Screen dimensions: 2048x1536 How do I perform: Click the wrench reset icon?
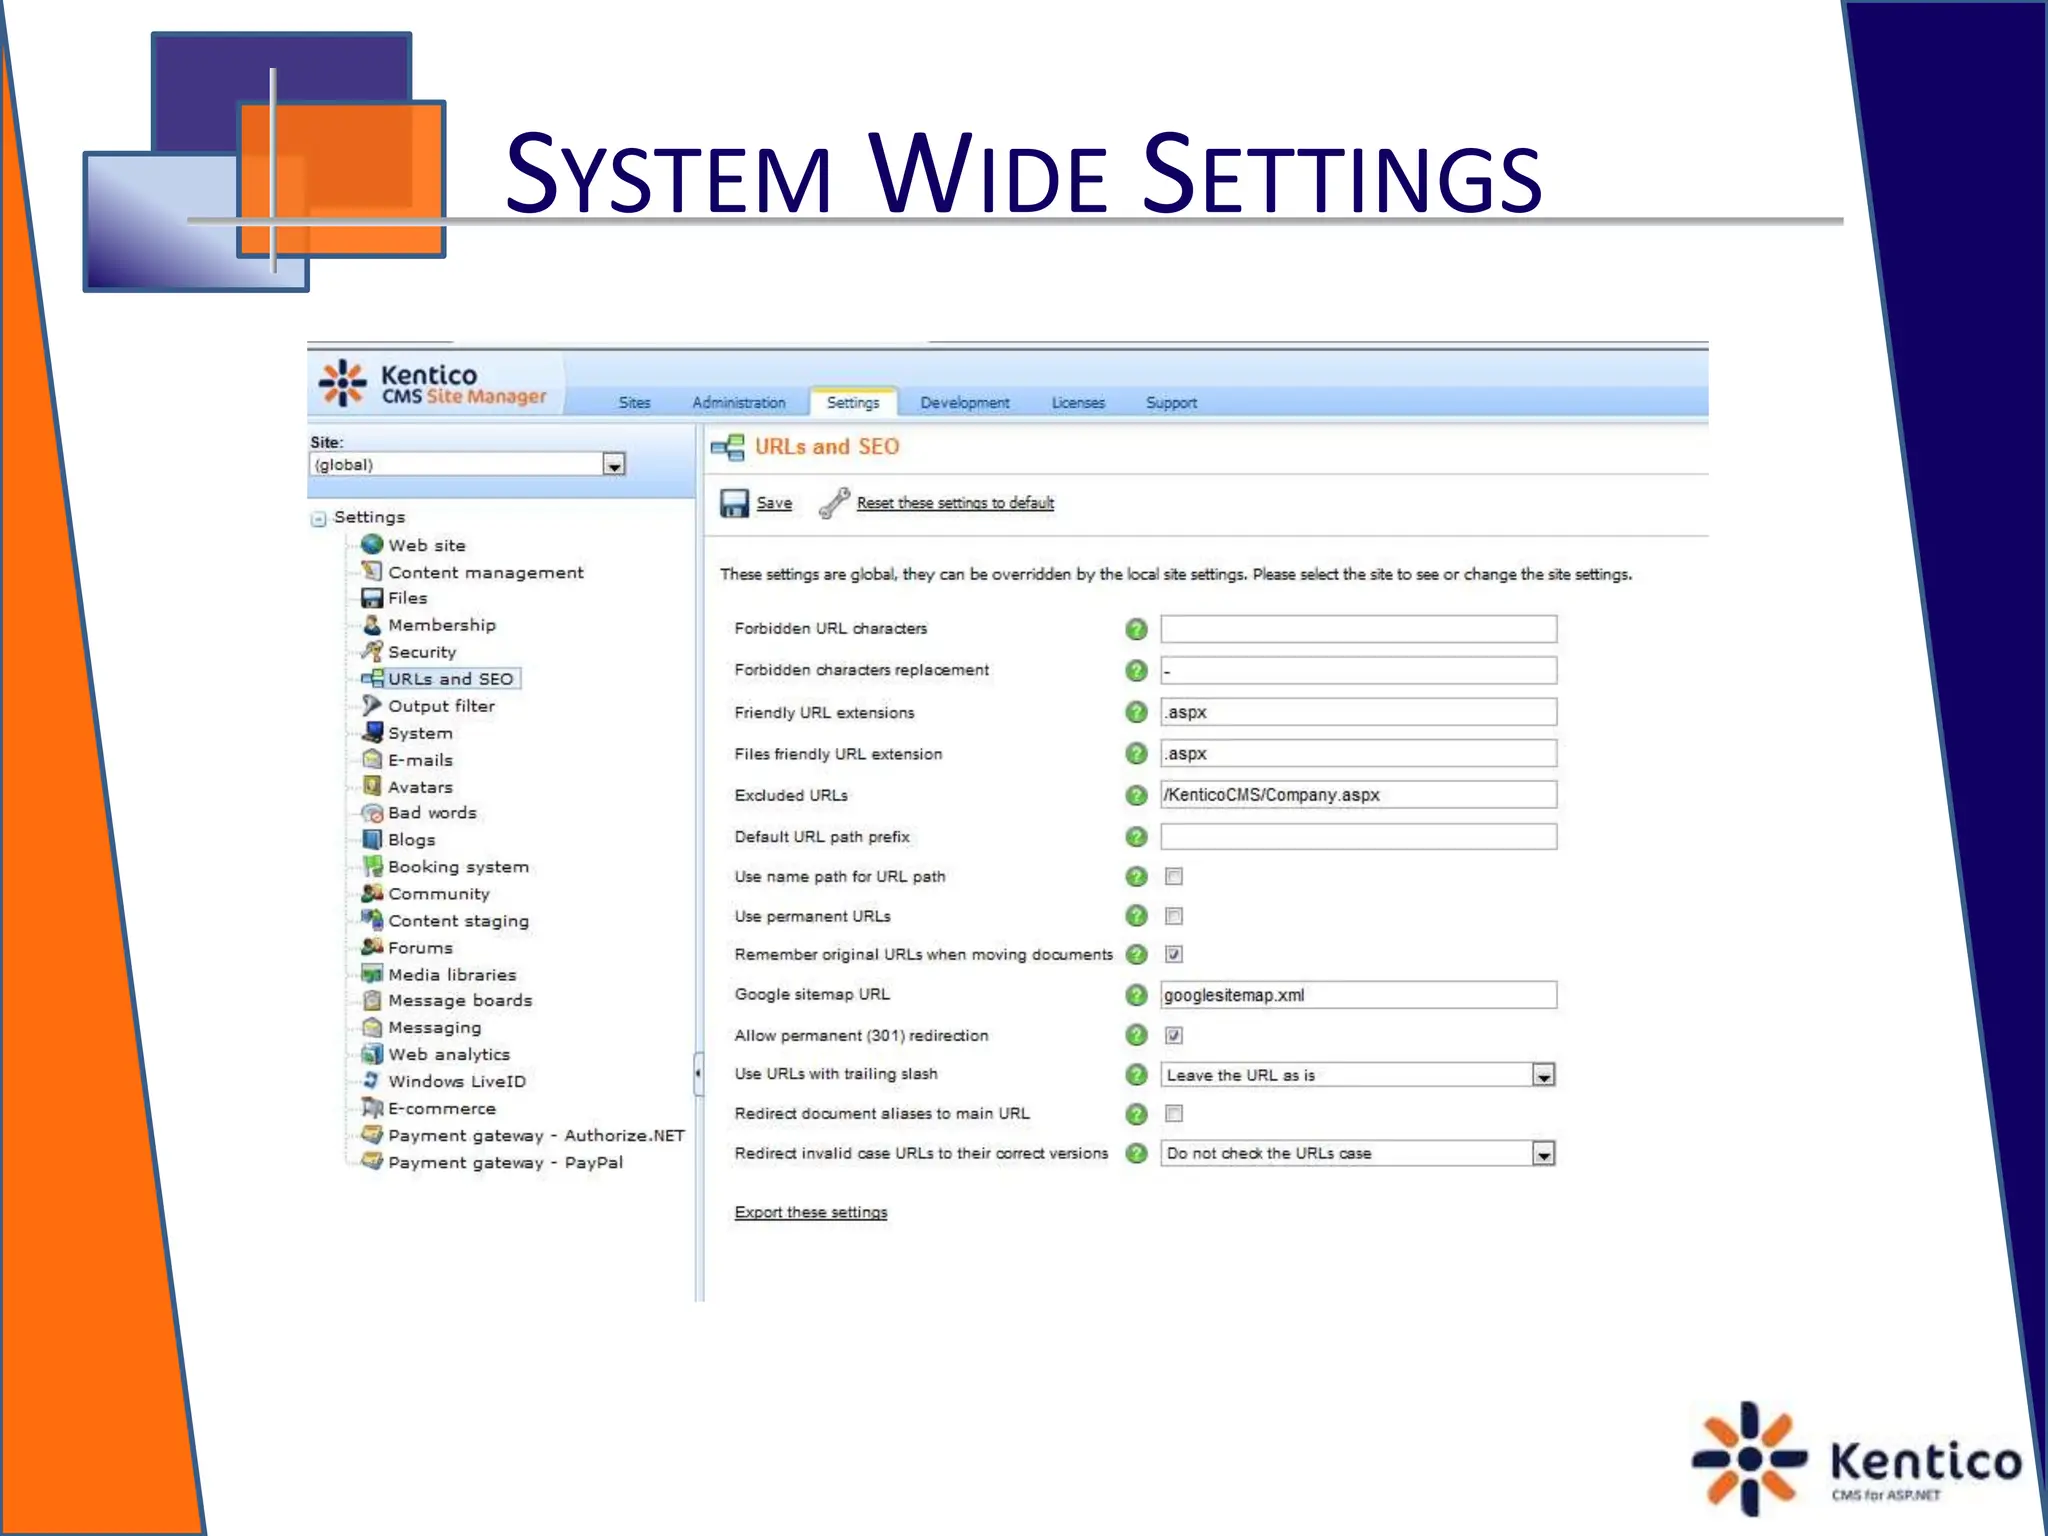pos(834,503)
